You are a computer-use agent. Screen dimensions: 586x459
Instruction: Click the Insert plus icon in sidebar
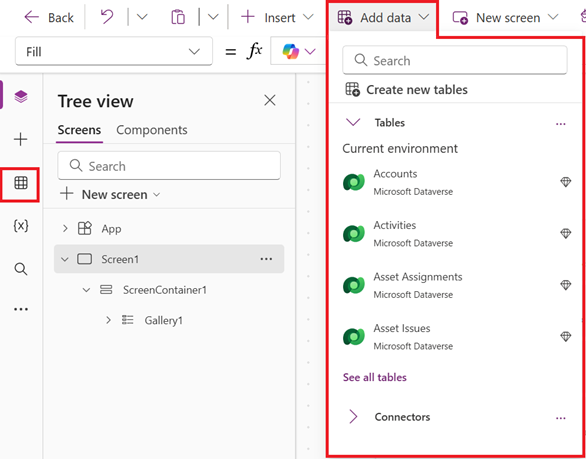[x=21, y=140]
